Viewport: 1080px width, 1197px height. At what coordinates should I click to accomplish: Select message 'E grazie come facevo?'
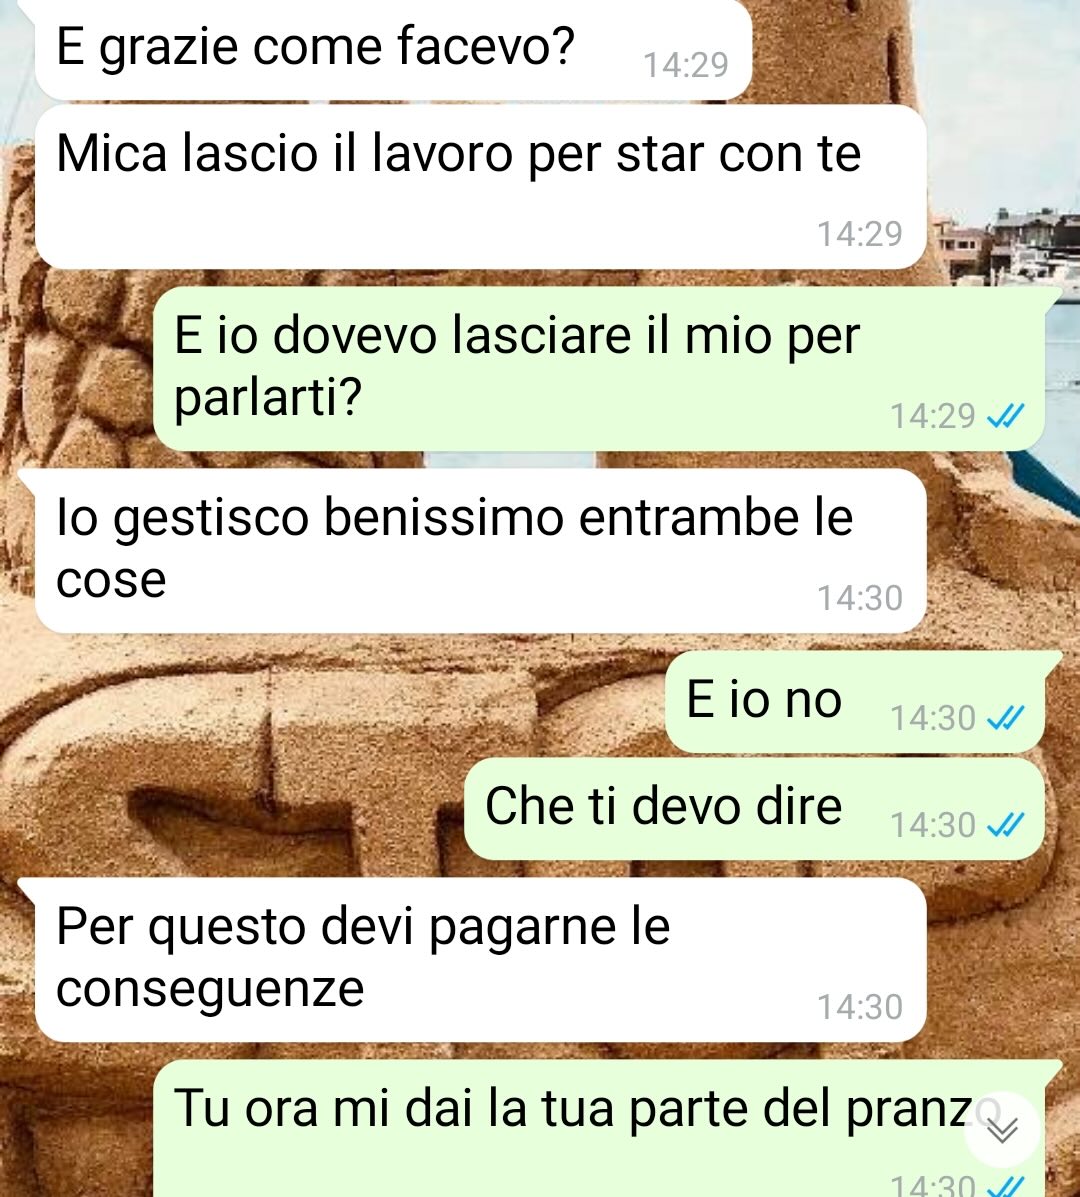click(393, 50)
